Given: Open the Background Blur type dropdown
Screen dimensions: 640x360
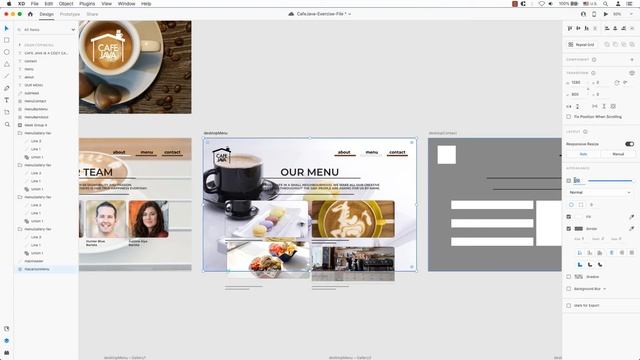Looking at the screenshot, I should click(x=604, y=289).
